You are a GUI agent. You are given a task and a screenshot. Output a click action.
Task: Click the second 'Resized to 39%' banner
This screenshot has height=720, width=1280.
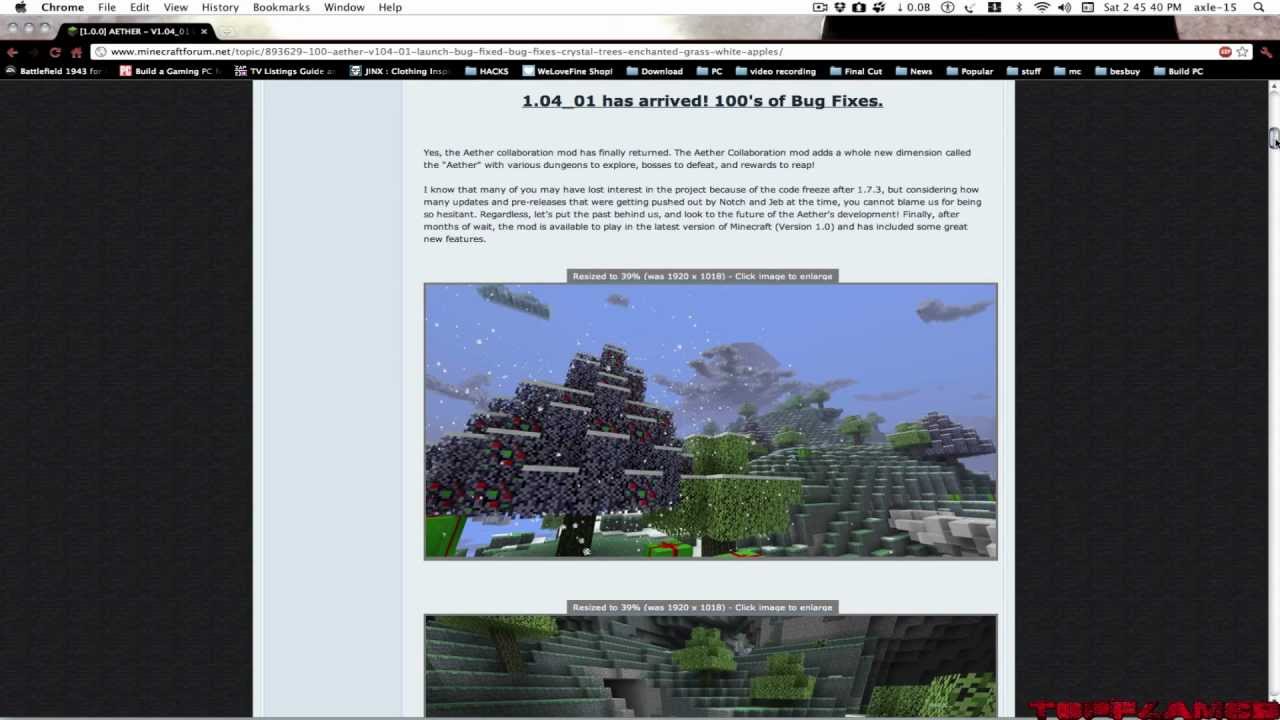[702, 607]
